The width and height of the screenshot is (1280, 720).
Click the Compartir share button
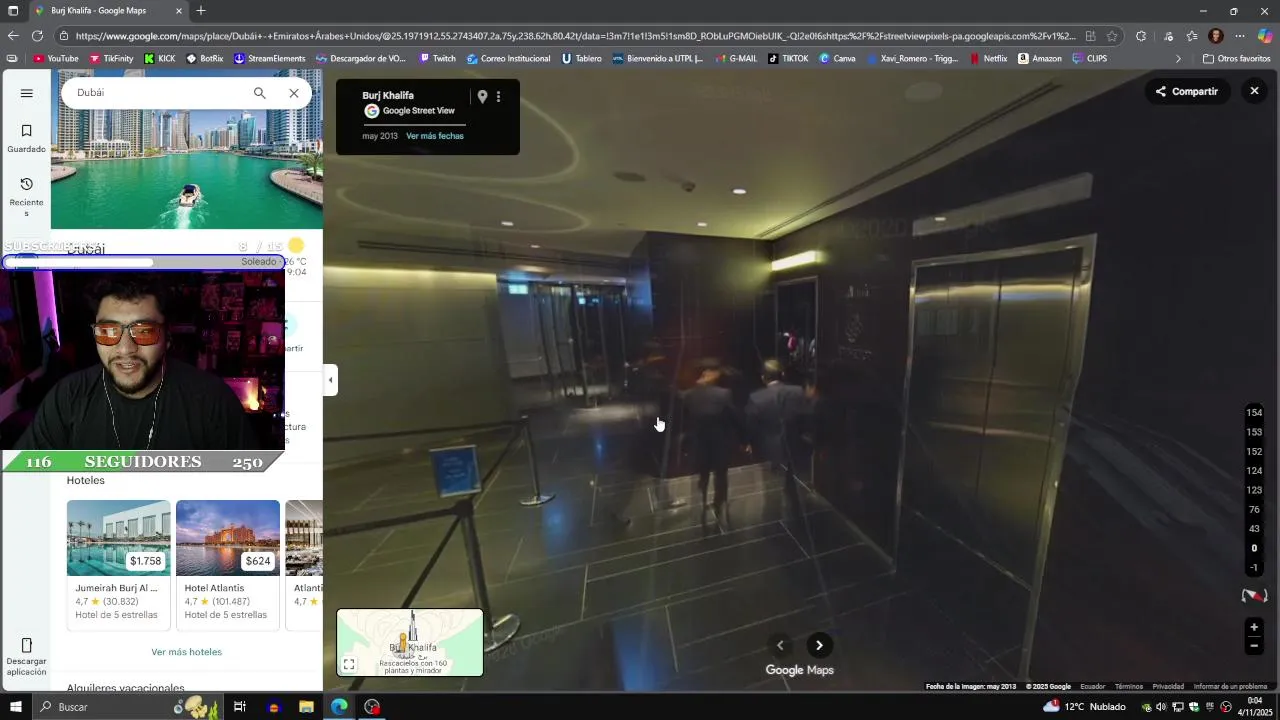coord(1187,91)
